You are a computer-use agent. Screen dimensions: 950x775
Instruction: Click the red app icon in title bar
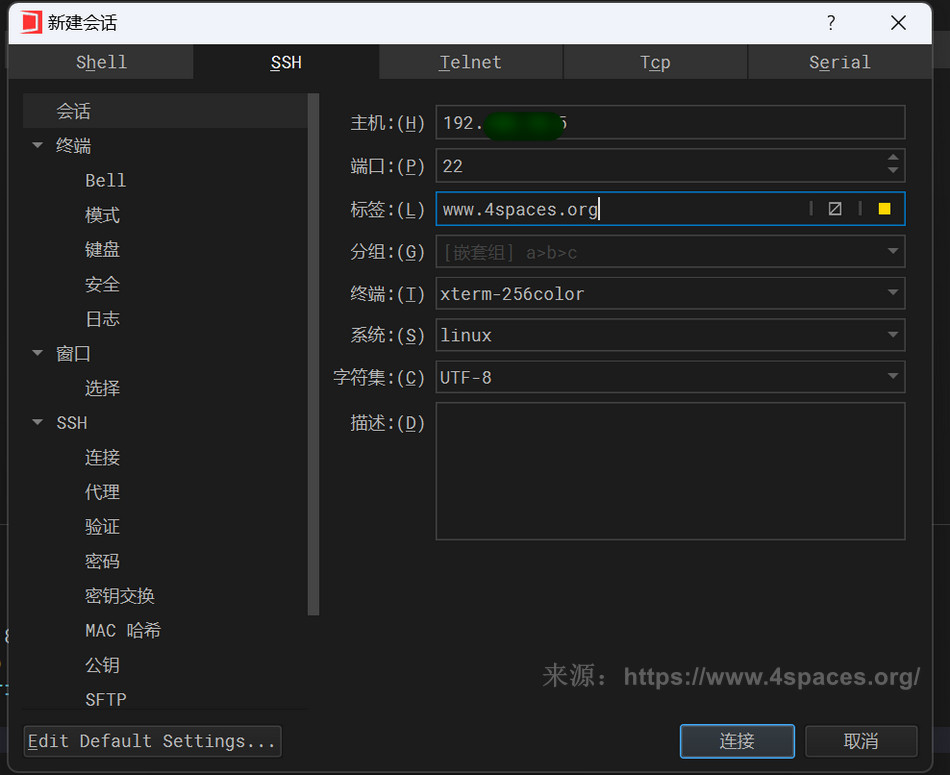[31, 22]
